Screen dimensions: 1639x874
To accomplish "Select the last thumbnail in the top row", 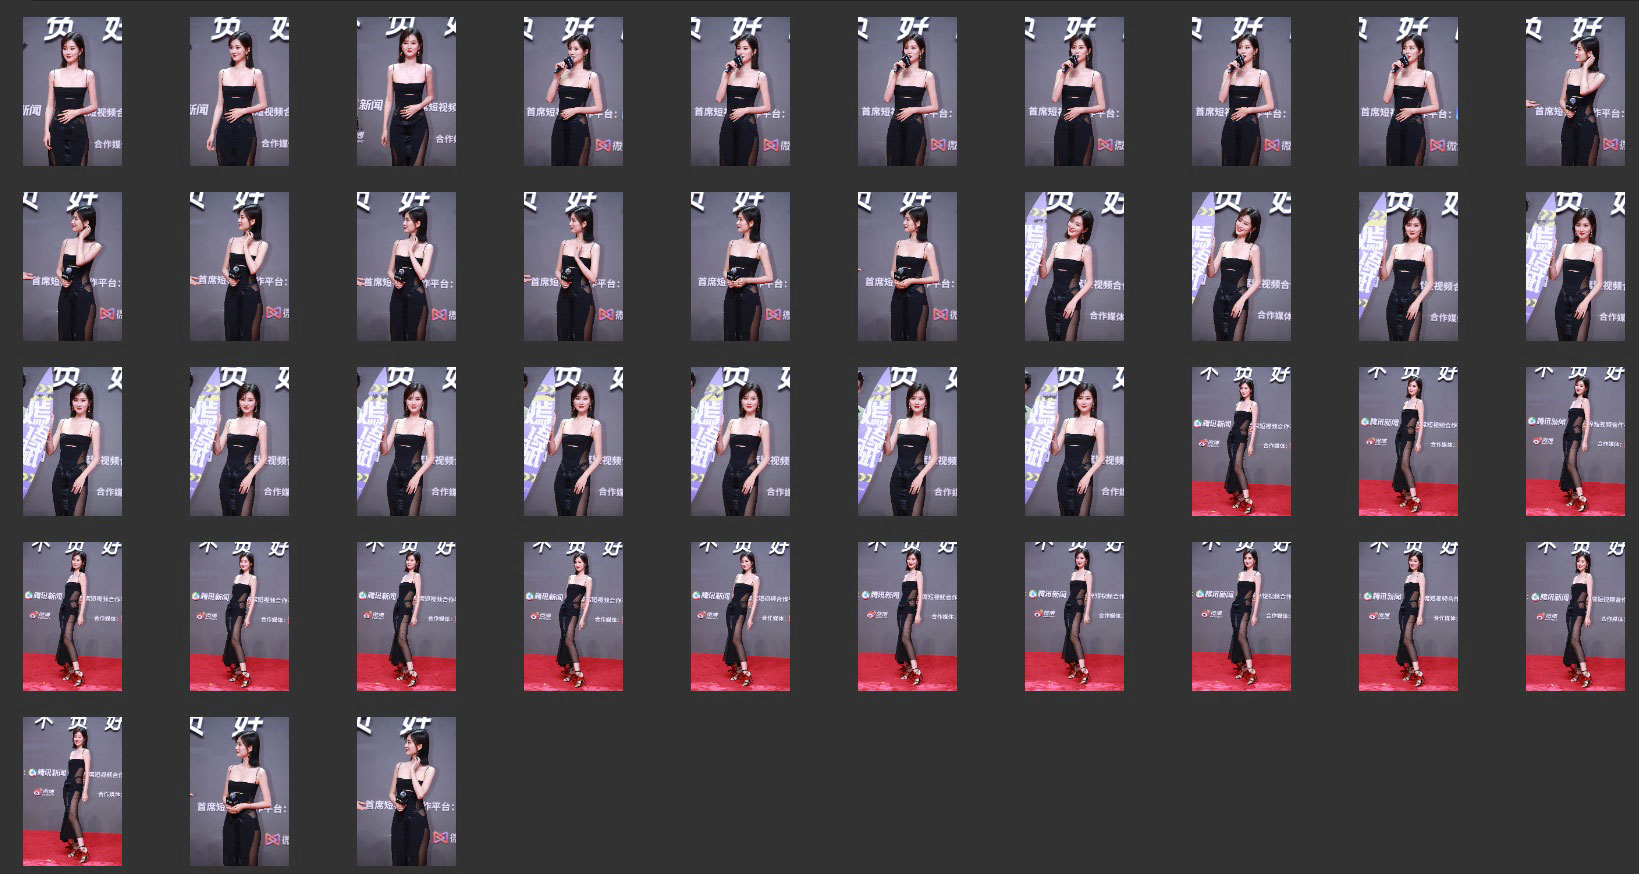I will point(1575,91).
